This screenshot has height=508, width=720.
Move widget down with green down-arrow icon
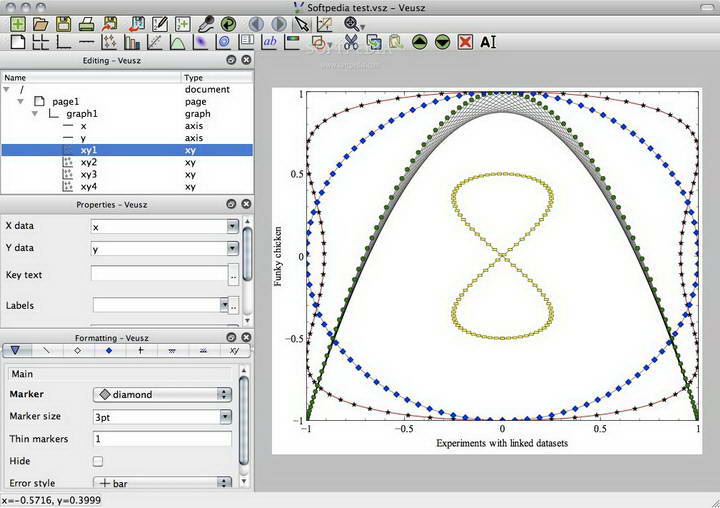click(x=442, y=42)
